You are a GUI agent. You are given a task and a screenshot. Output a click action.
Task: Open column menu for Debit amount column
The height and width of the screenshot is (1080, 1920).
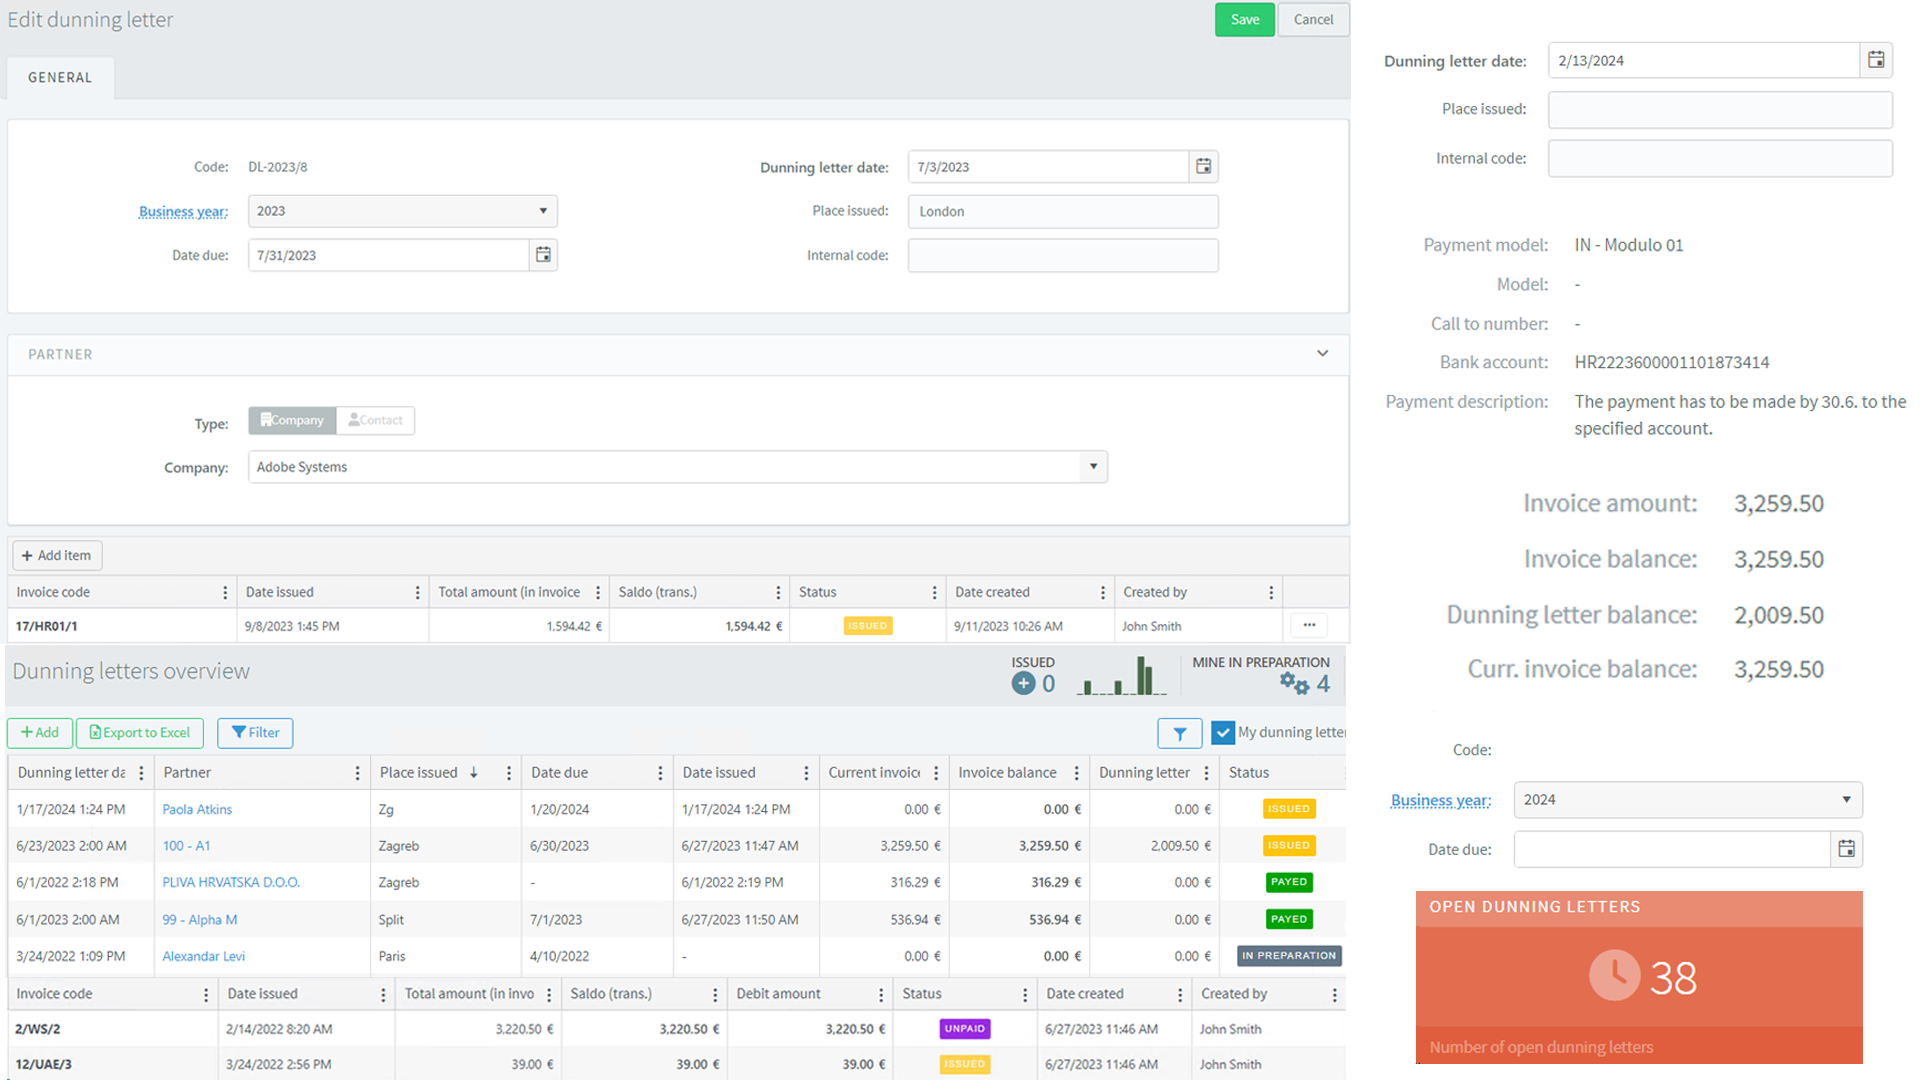point(881,995)
